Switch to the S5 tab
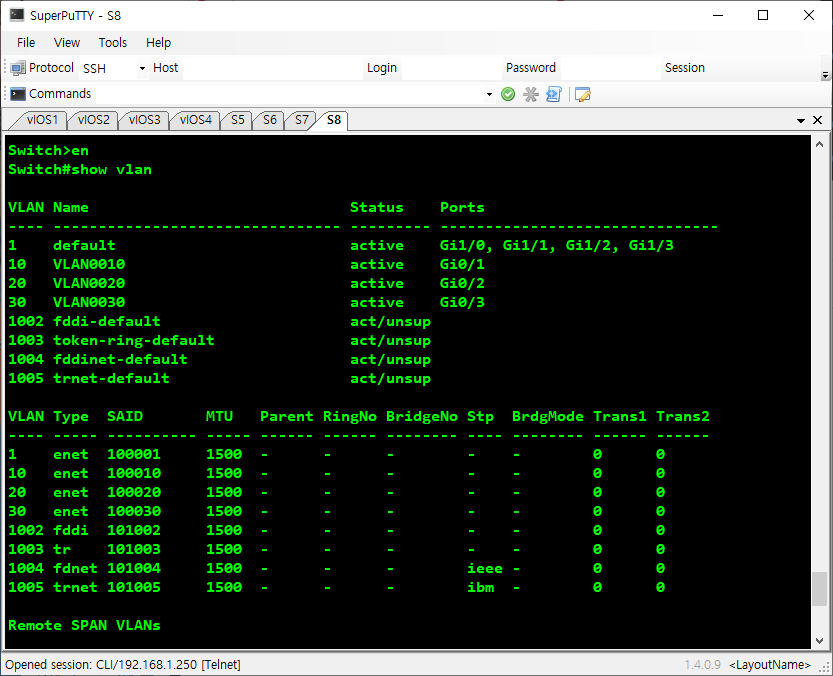Screen dimensions: 833x676 pyautogui.click(x=237, y=120)
